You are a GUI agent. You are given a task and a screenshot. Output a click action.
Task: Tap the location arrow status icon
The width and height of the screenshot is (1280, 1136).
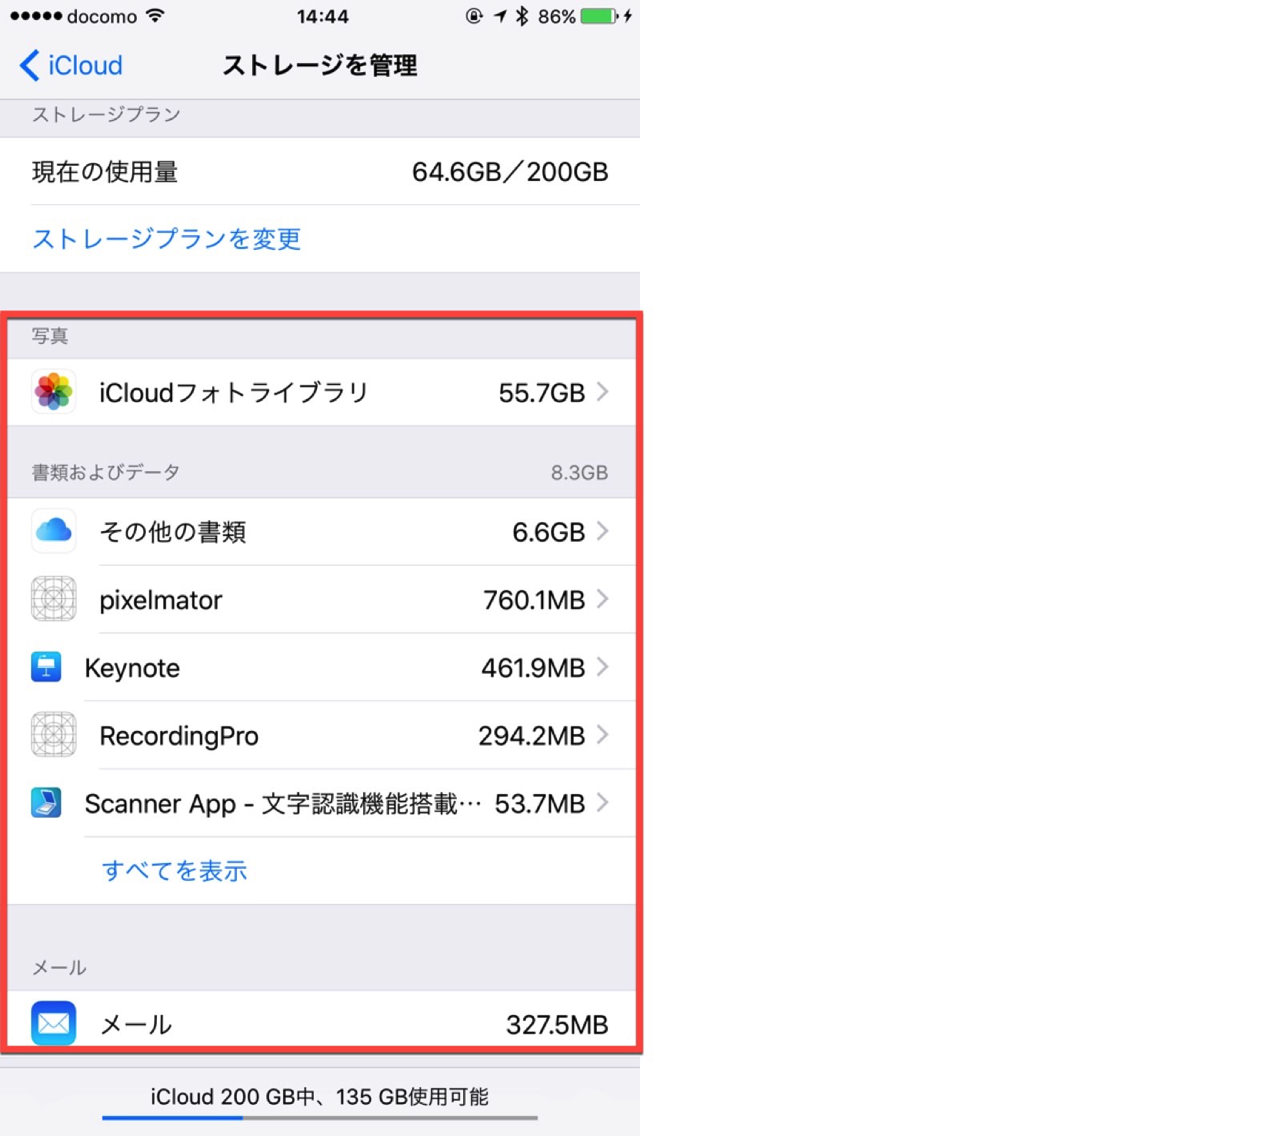500,16
